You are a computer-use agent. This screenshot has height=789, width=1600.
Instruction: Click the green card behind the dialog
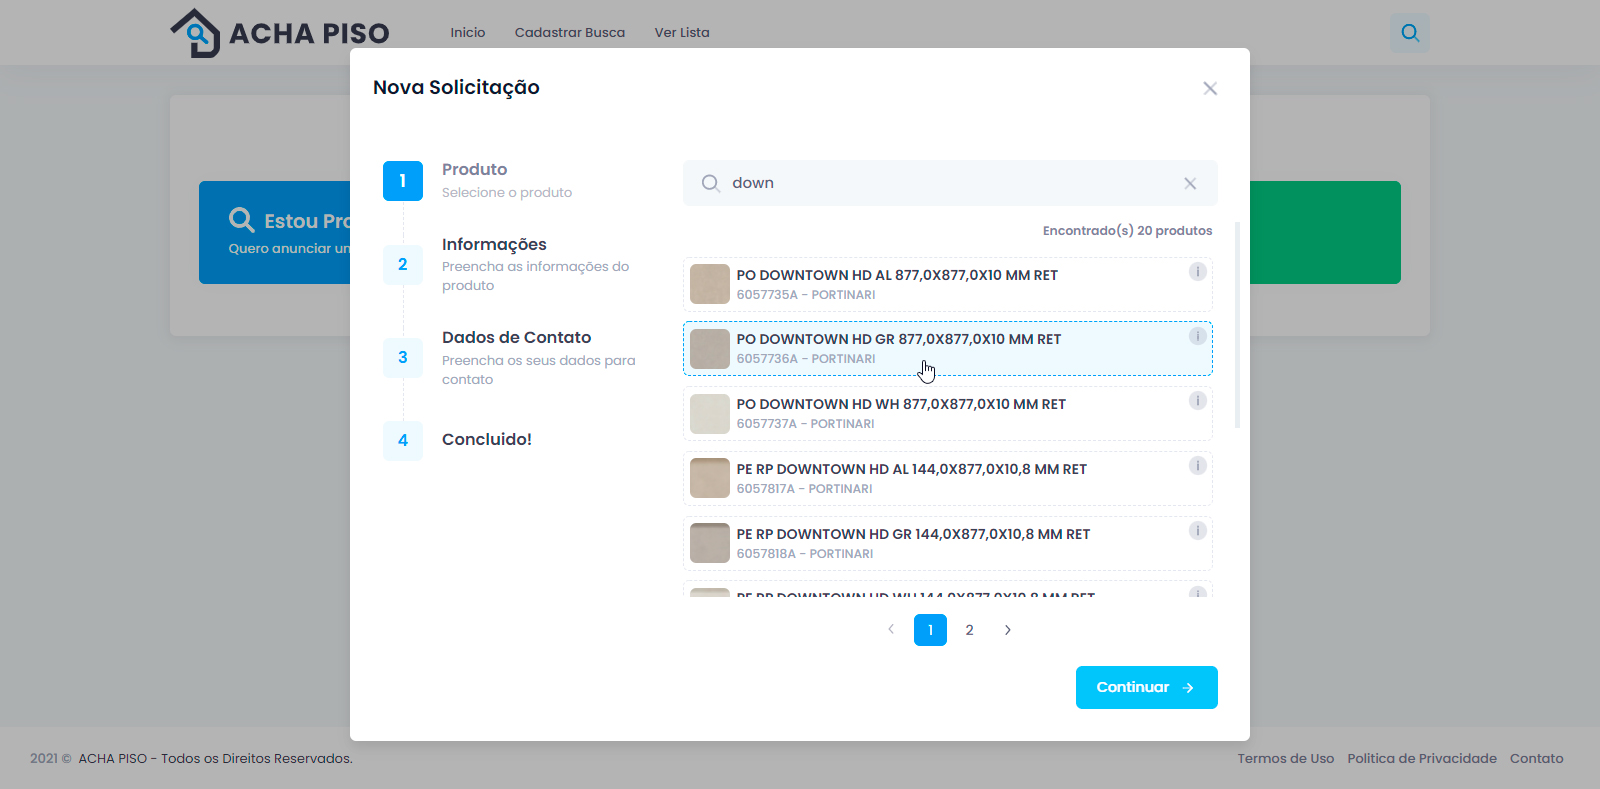click(1325, 233)
